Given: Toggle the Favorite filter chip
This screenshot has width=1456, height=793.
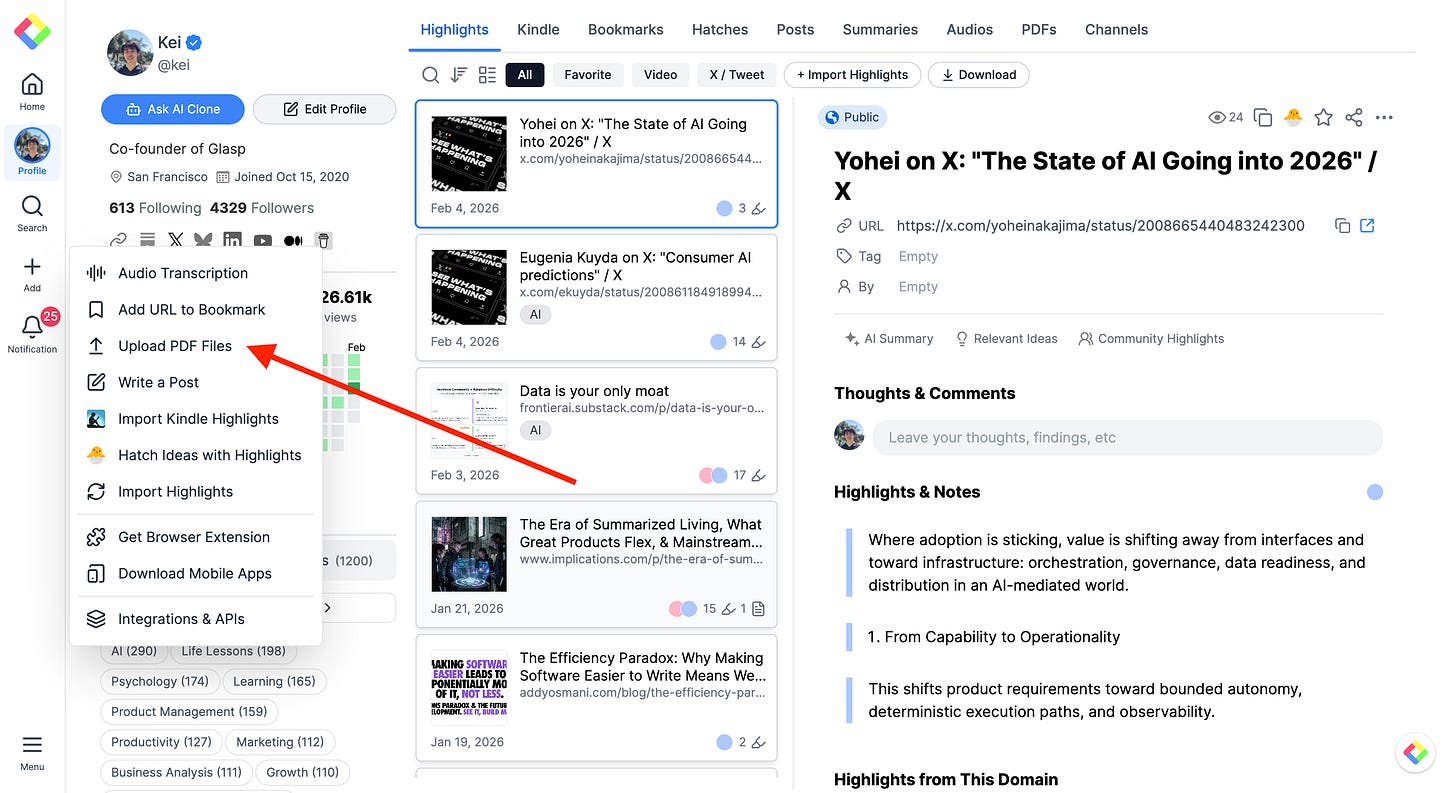Looking at the screenshot, I should click(x=588, y=75).
